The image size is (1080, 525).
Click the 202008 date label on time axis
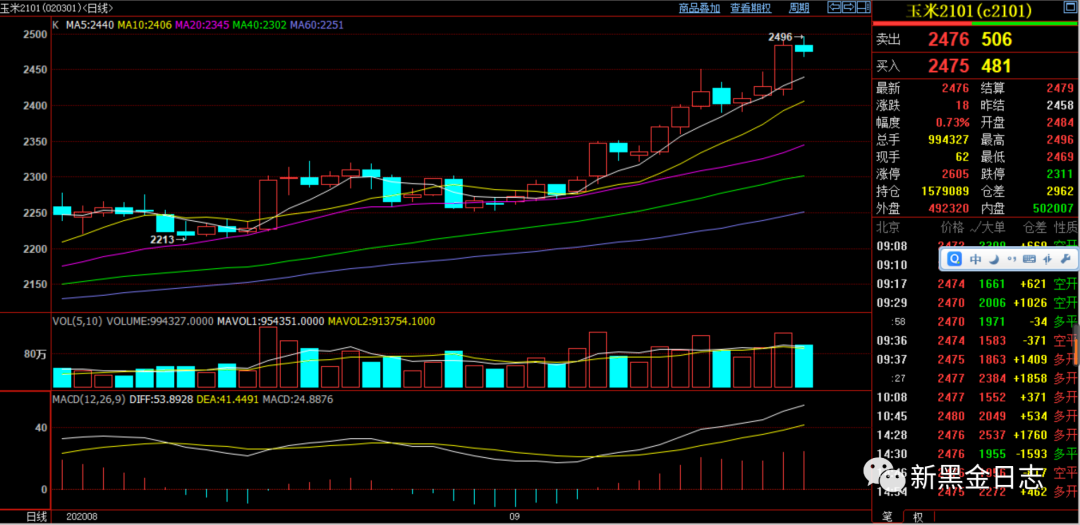(x=81, y=516)
